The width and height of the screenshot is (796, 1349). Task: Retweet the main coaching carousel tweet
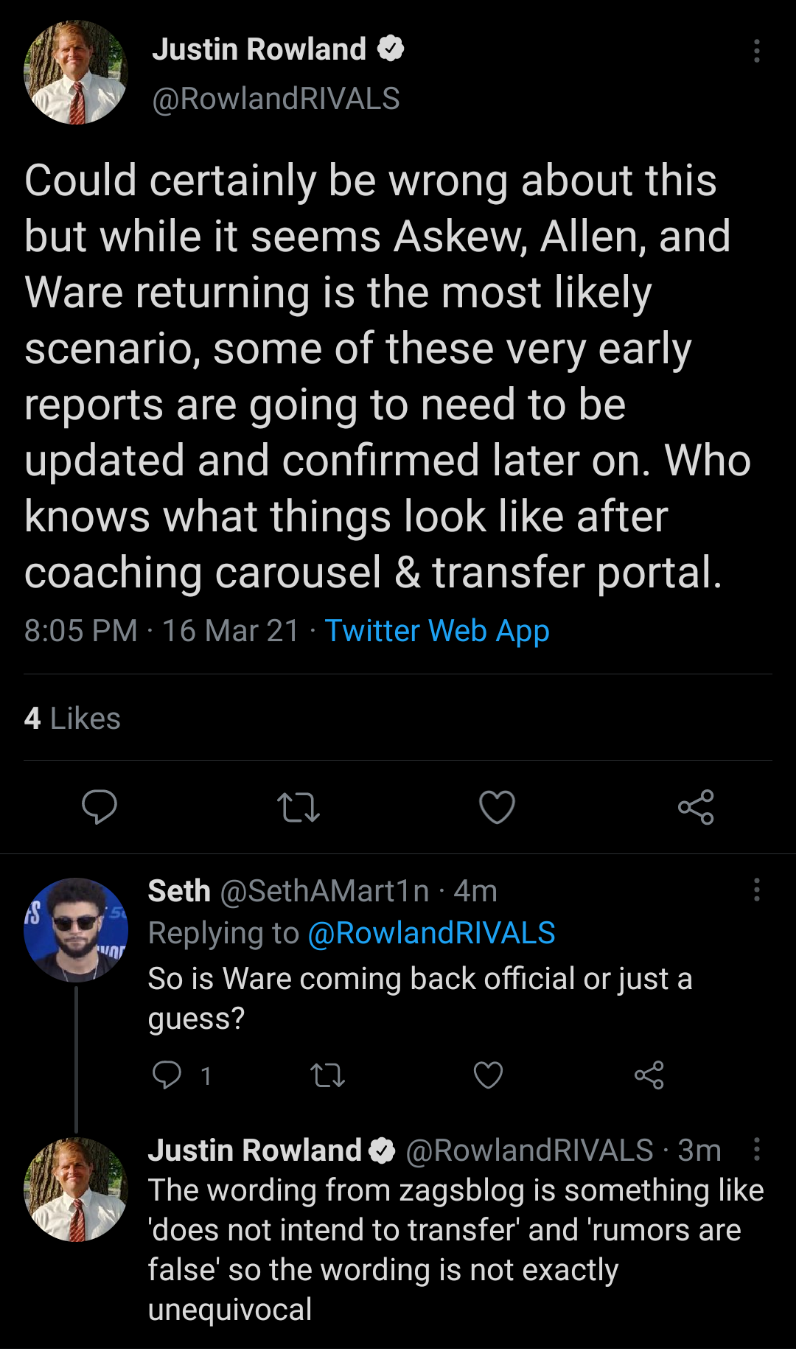pos(297,807)
